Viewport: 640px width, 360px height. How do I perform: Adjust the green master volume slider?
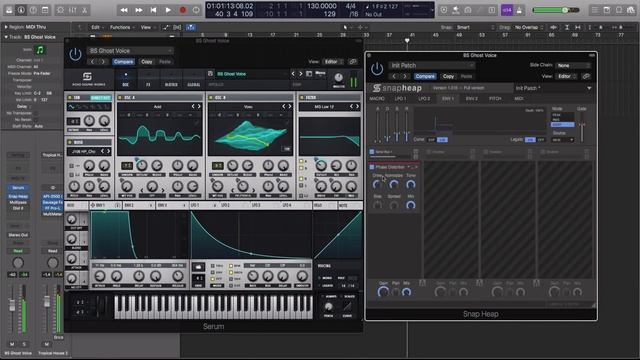pyautogui.click(x=556, y=10)
